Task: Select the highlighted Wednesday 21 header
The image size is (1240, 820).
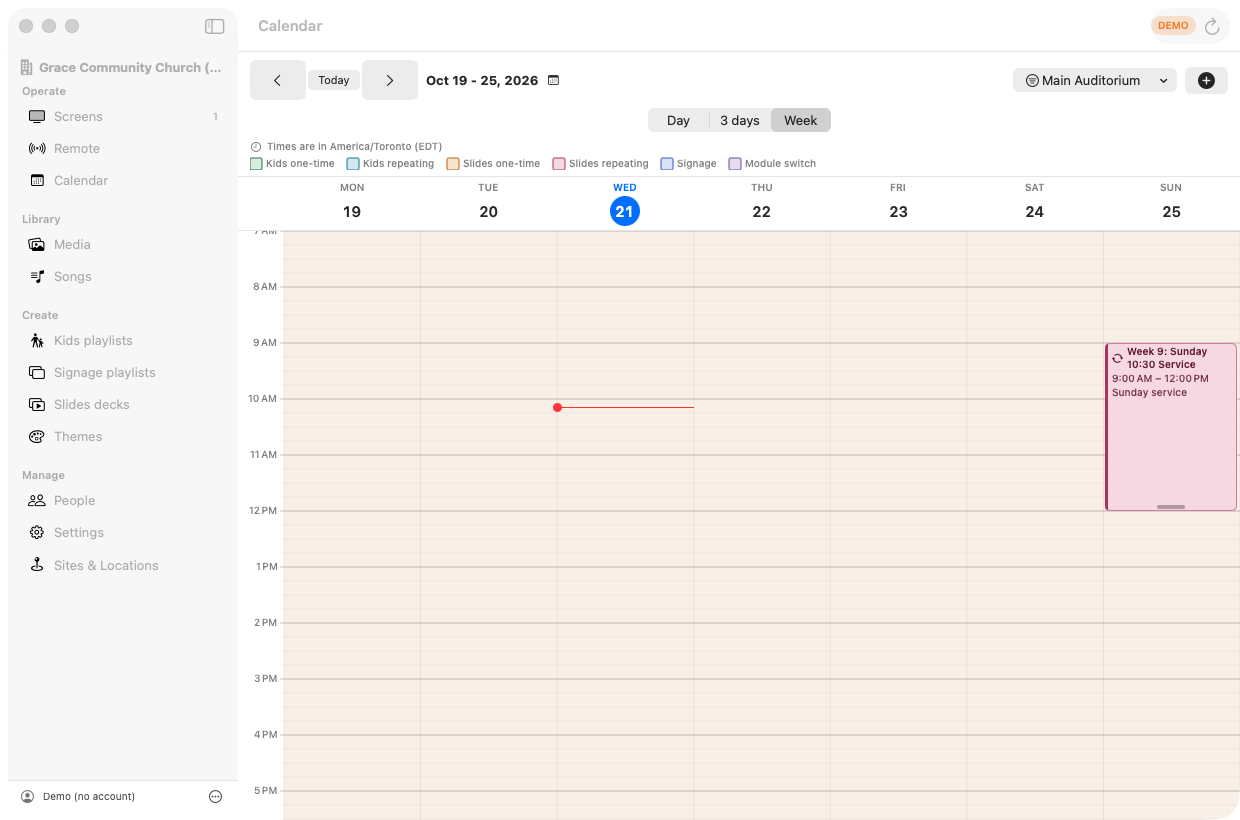Action: [x=625, y=202]
